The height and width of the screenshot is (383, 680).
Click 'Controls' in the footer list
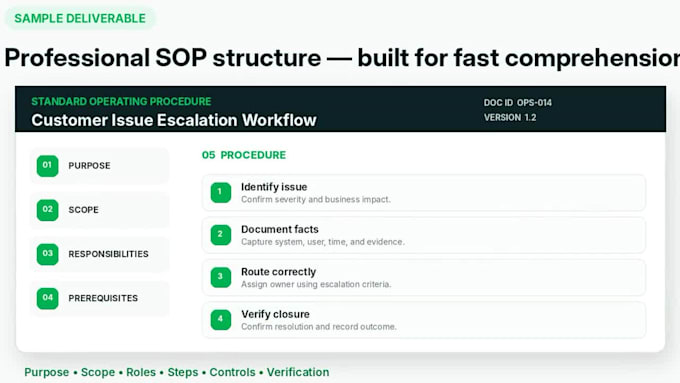(232, 372)
